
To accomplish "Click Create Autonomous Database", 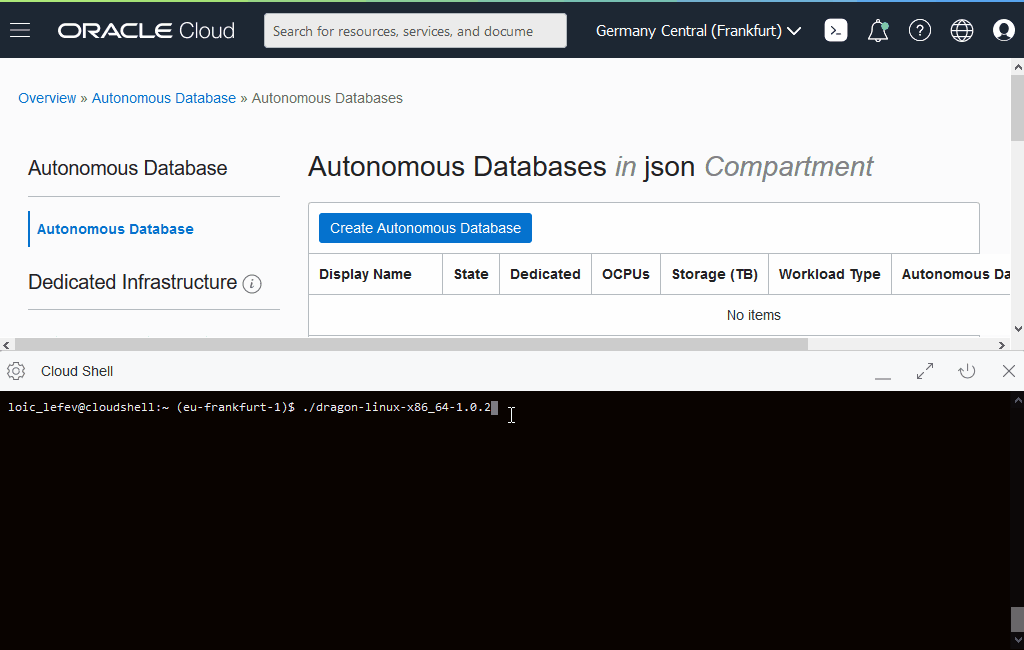I will pyautogui.click(x=424, y=228).
